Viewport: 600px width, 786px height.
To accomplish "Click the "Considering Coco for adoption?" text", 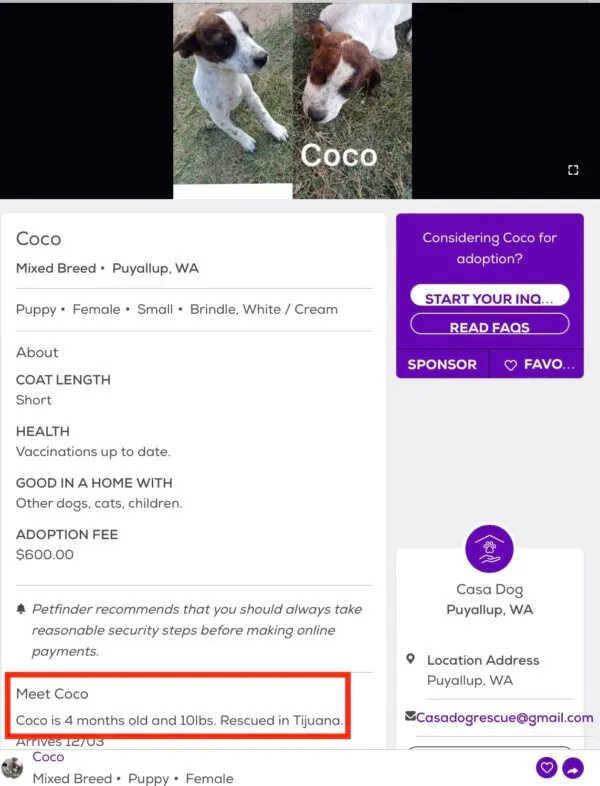I will [489, 248].
